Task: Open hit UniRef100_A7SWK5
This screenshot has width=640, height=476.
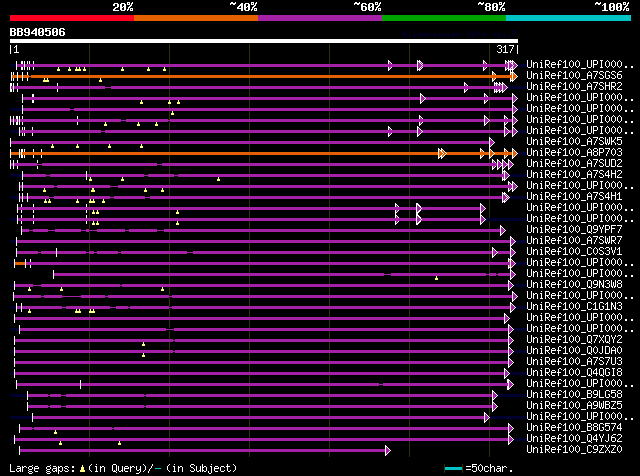Action: click(x=574, y=142)
